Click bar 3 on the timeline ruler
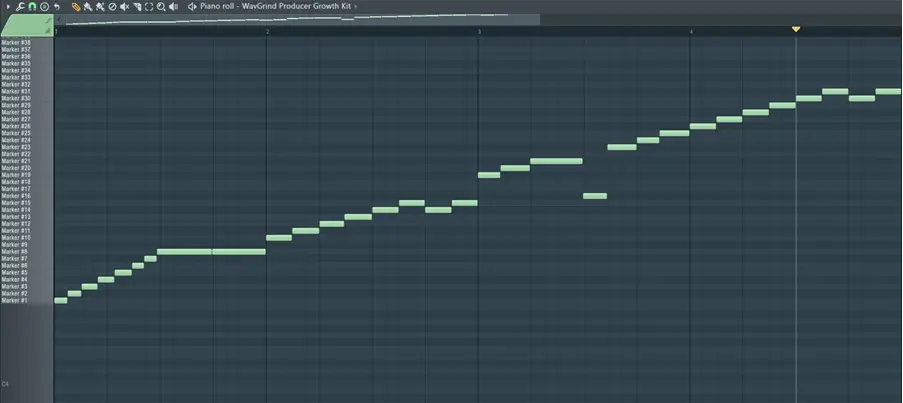This screenshot has width=903, height=403. coord(479,32)
